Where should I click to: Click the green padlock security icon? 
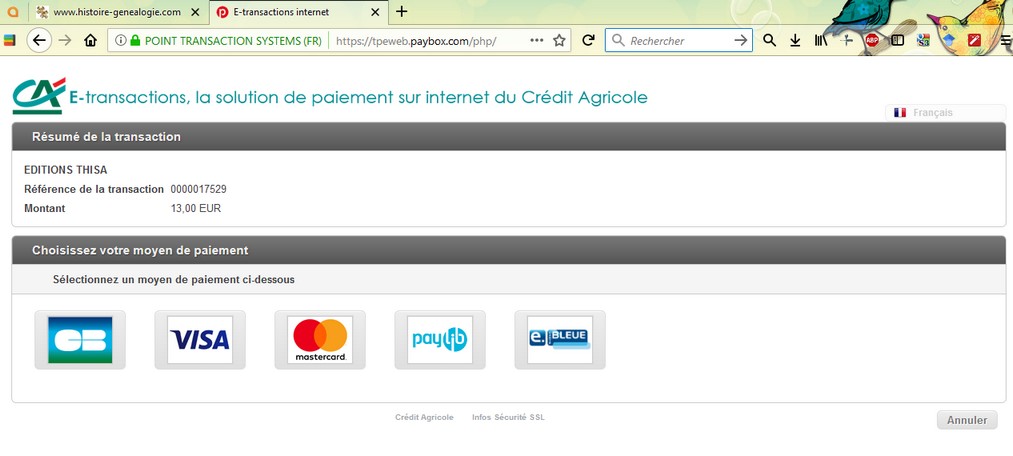[135, 40]
